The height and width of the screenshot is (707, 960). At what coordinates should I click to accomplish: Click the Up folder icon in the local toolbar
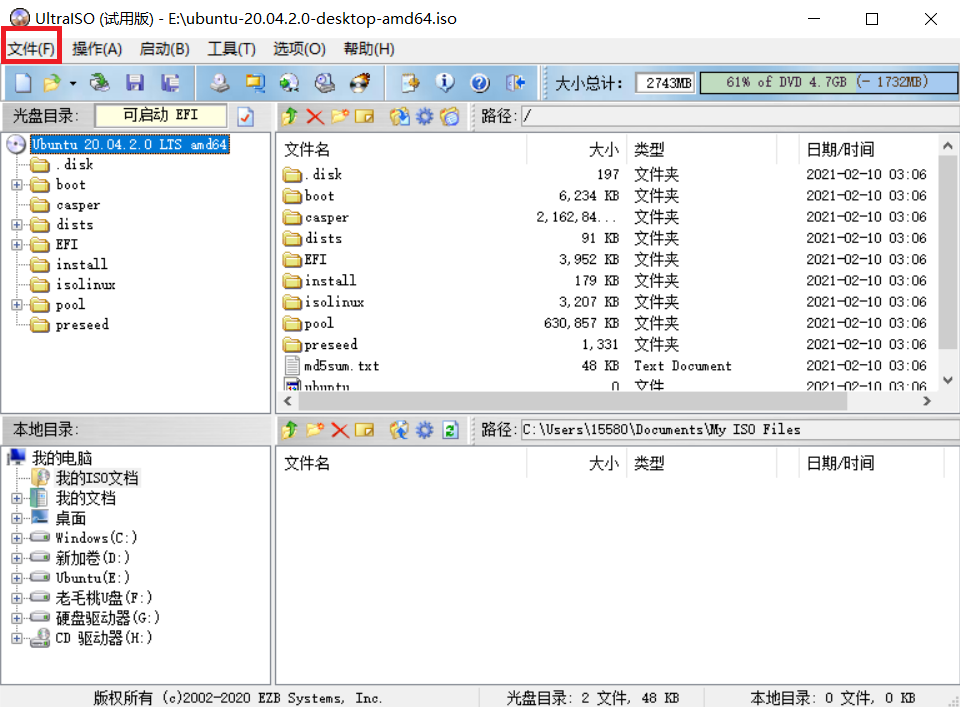pos(290,430)
